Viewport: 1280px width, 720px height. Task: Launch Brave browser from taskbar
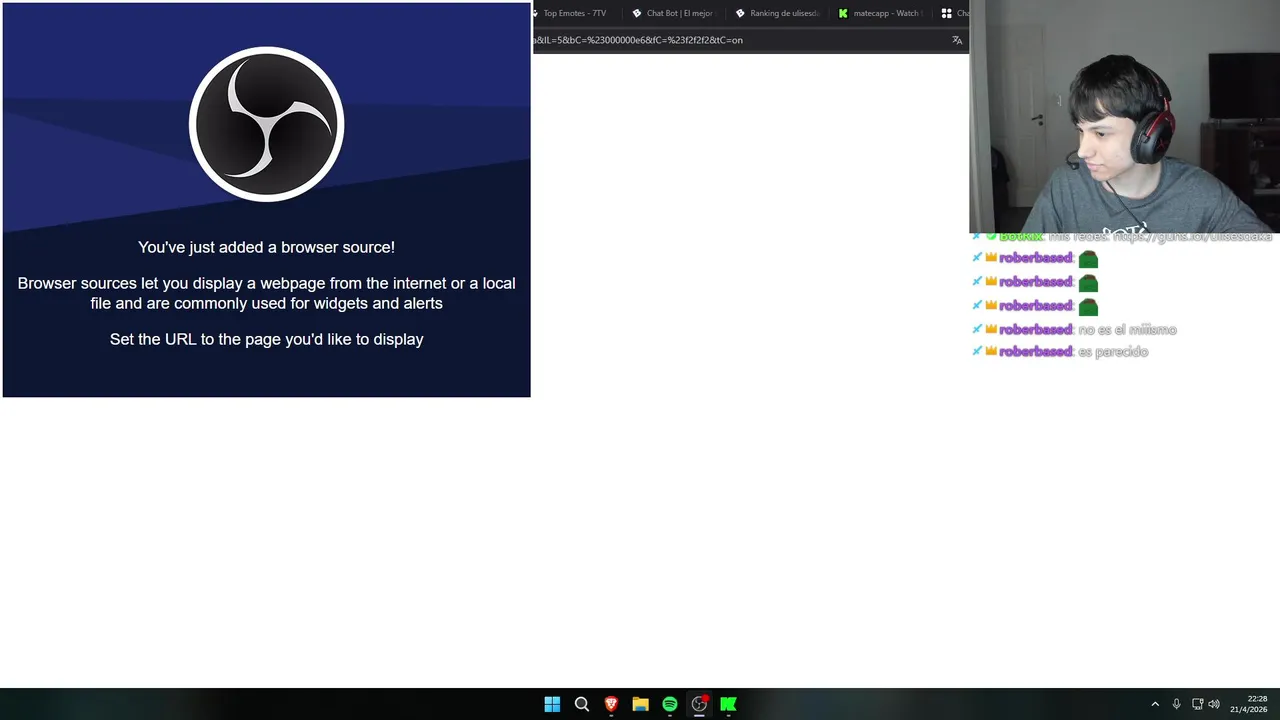(x=611, y=704)
